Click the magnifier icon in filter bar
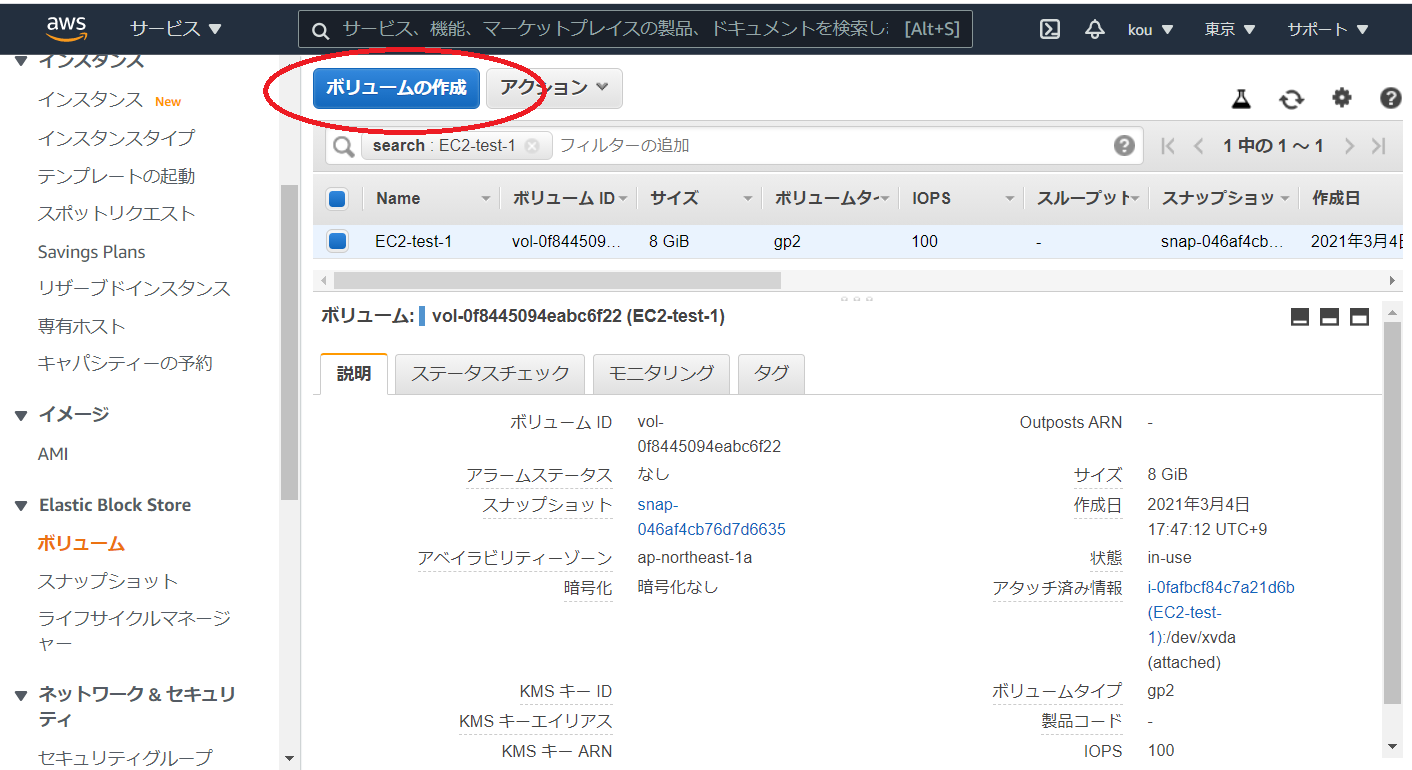The image size is (1412, 770). [344, 147]
